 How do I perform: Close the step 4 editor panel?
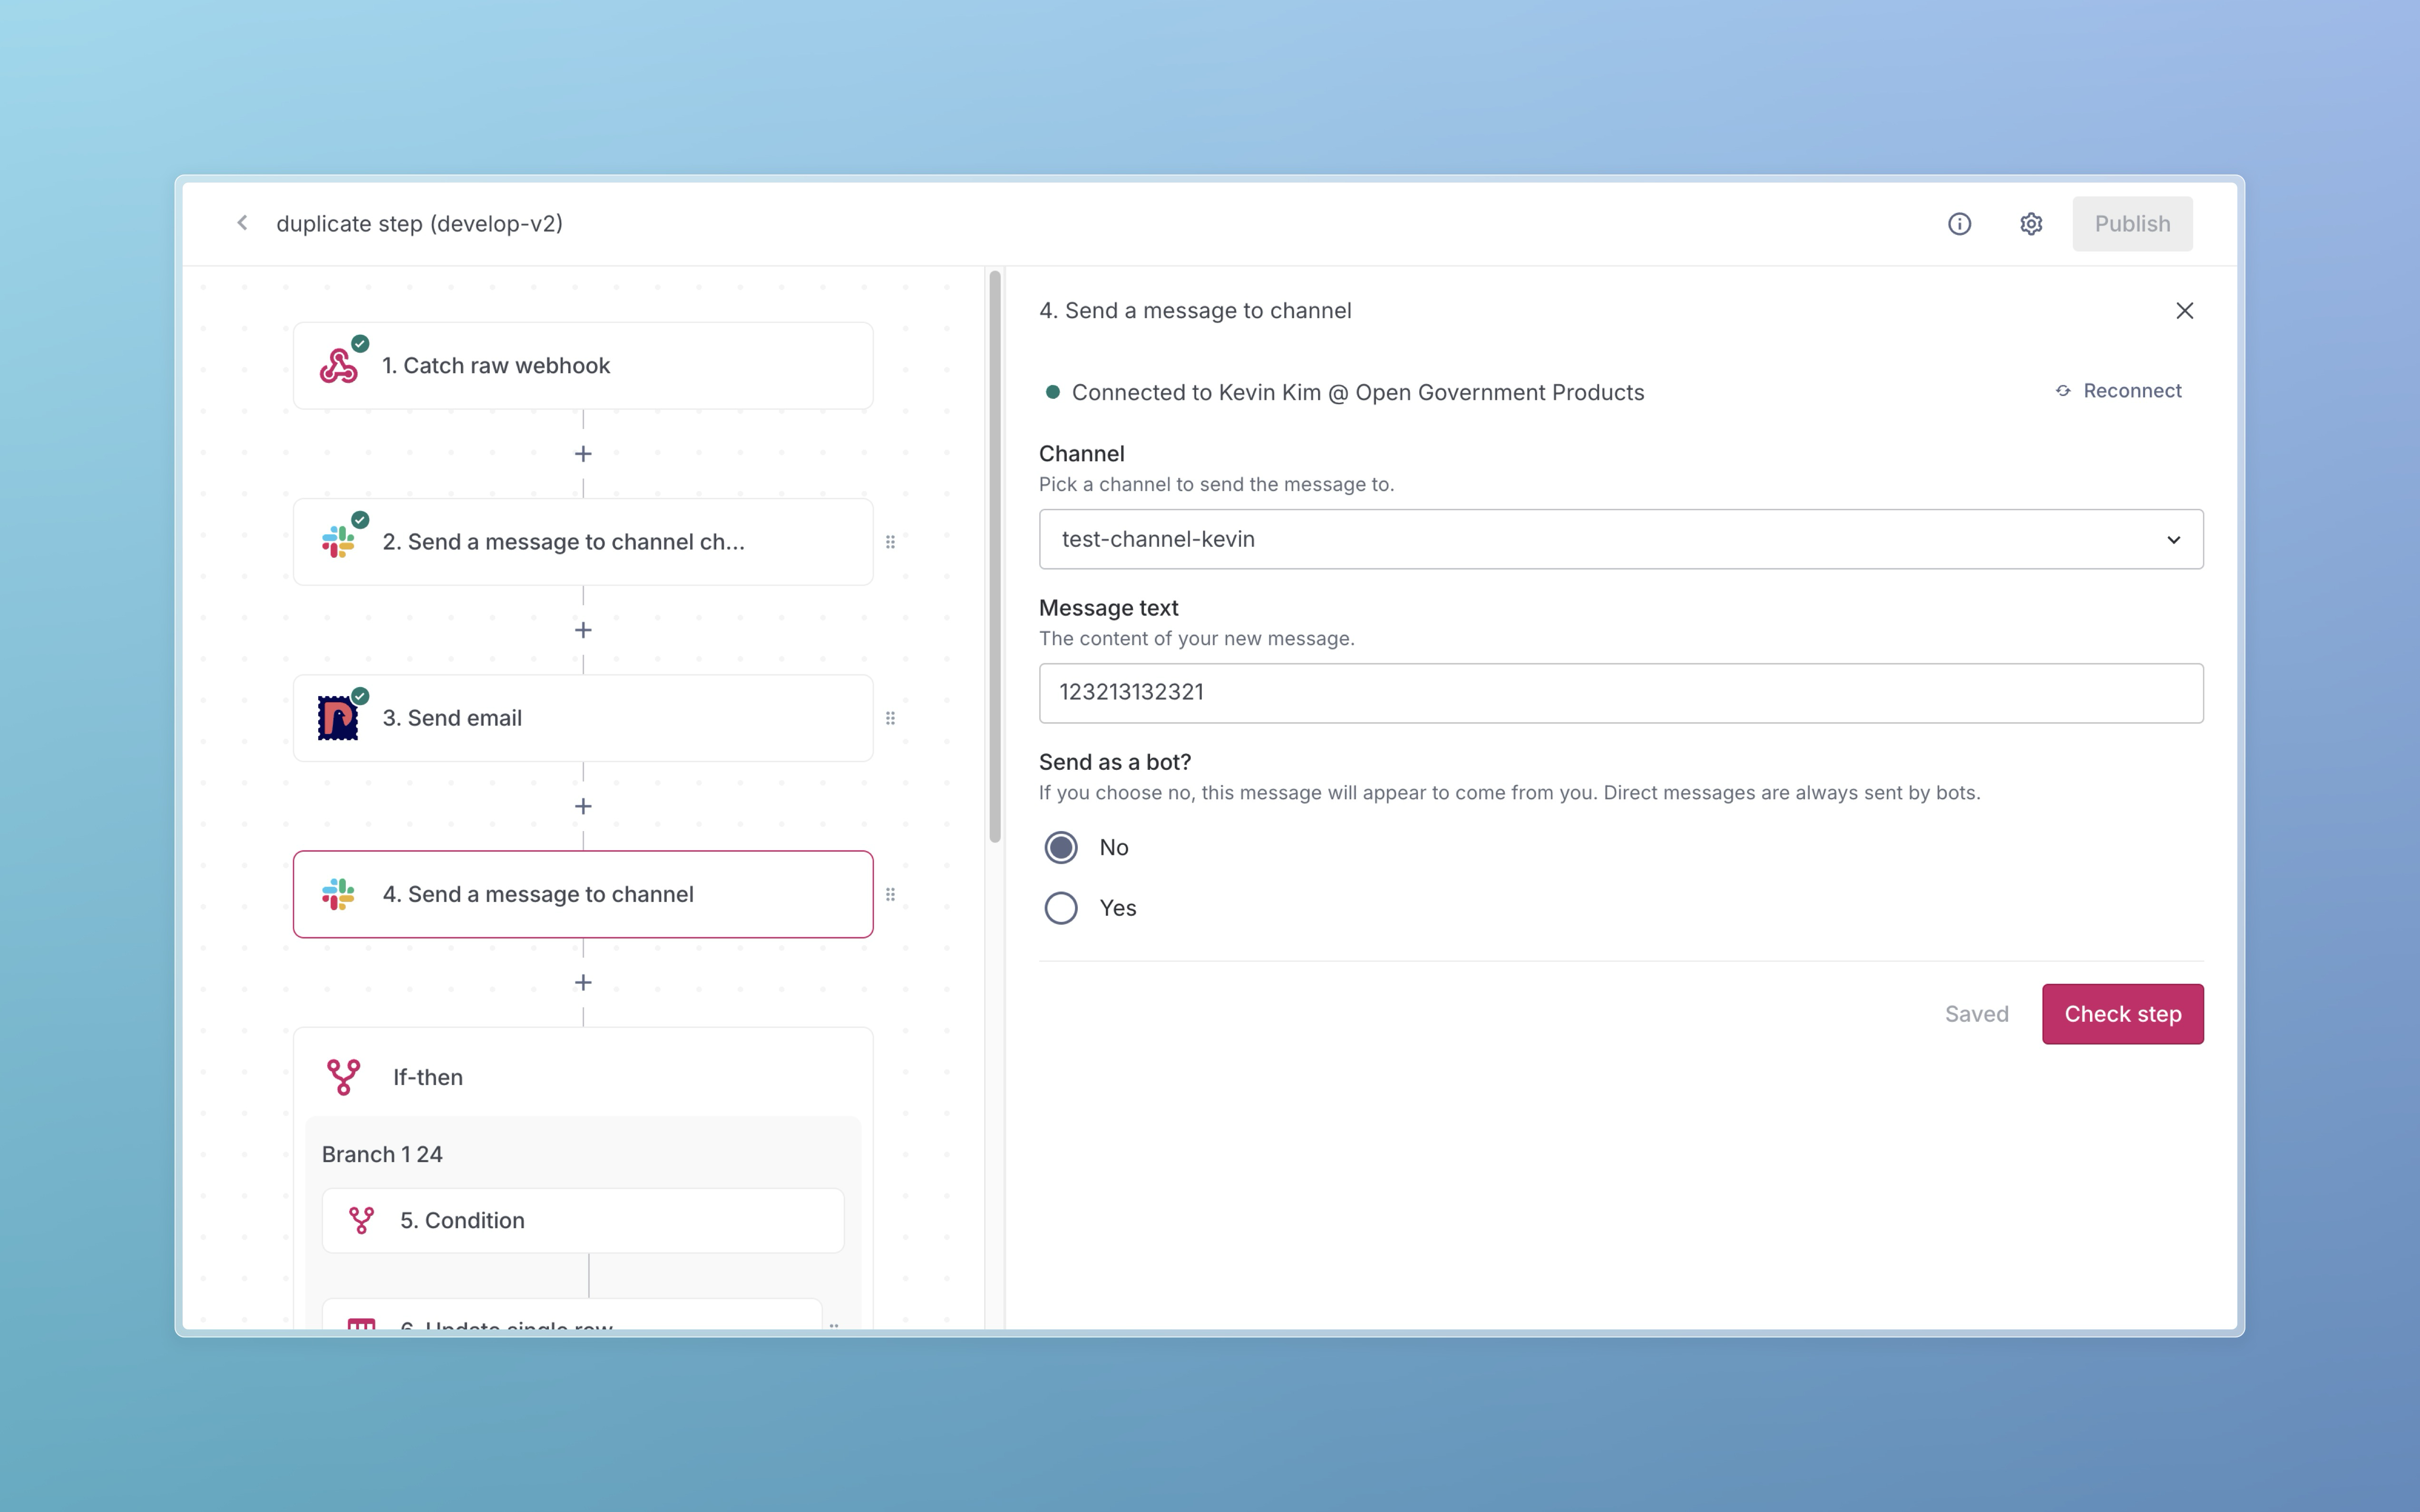pyautogui.click(x=2184, y=311)
